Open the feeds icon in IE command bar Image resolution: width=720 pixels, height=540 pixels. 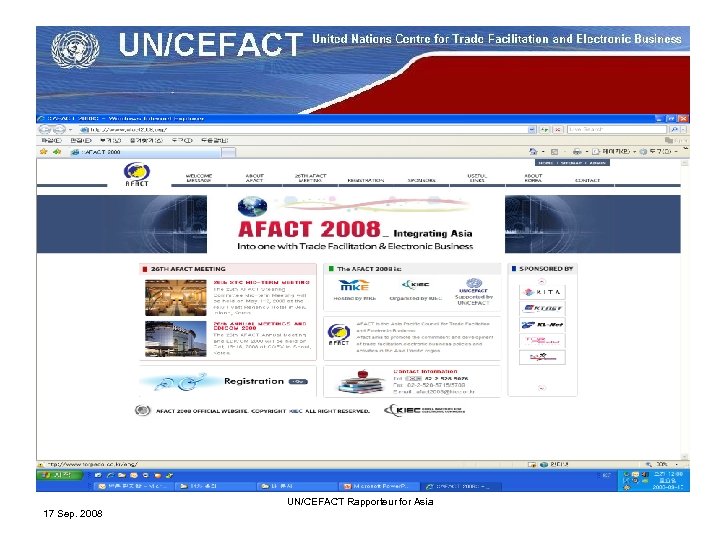point(554,152)
